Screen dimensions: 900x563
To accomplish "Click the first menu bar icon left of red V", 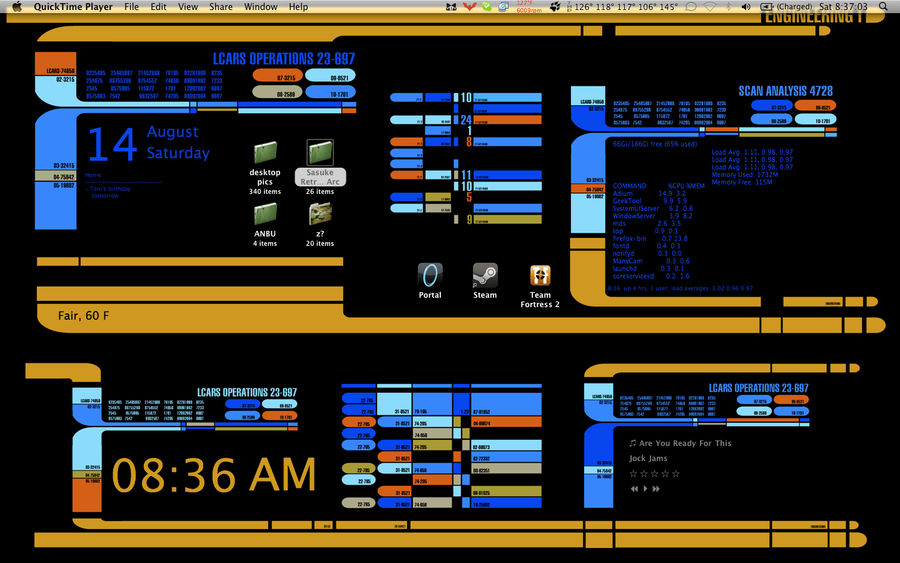I will click(x=452, y=7).
